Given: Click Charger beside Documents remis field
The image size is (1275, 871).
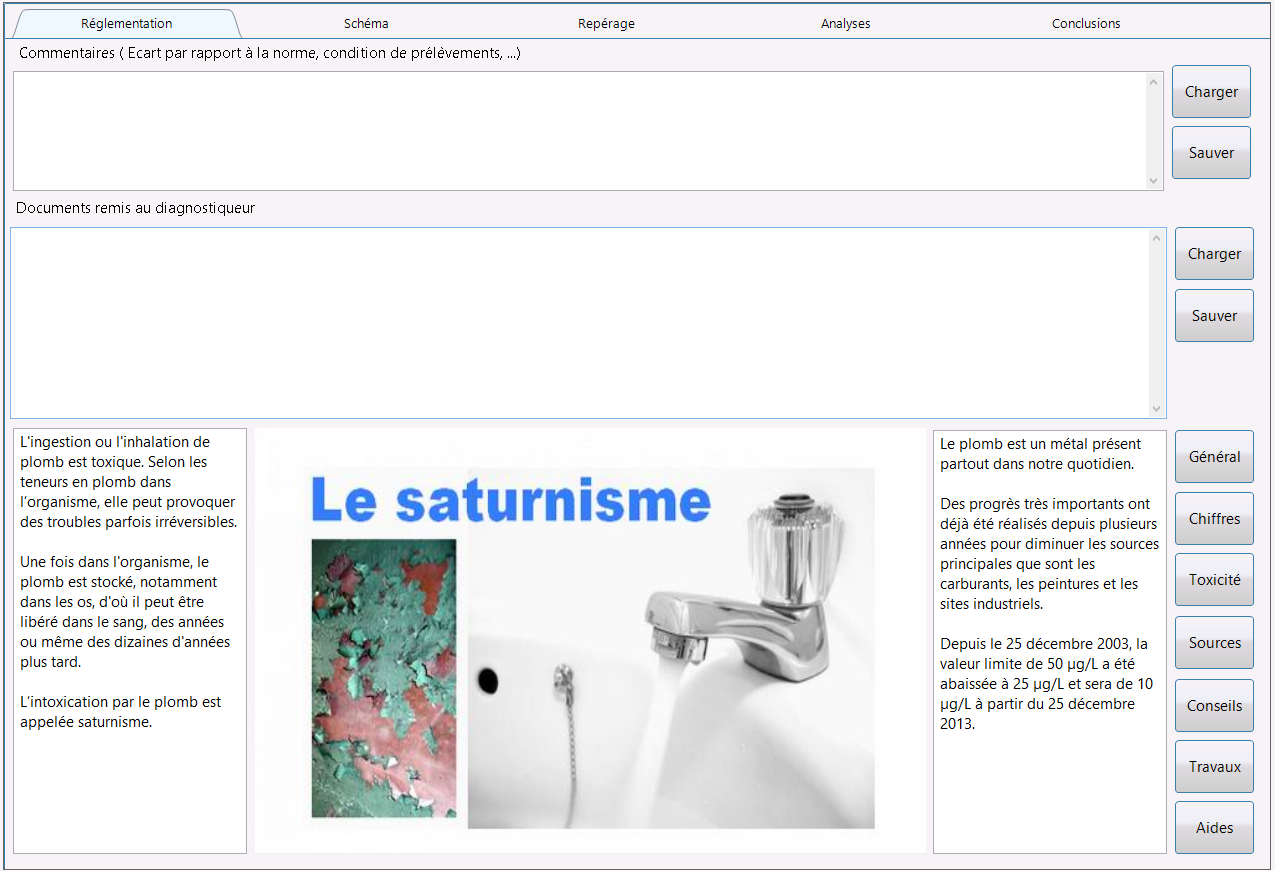Looking at the screenshot, I should [x=1214, y=254].
